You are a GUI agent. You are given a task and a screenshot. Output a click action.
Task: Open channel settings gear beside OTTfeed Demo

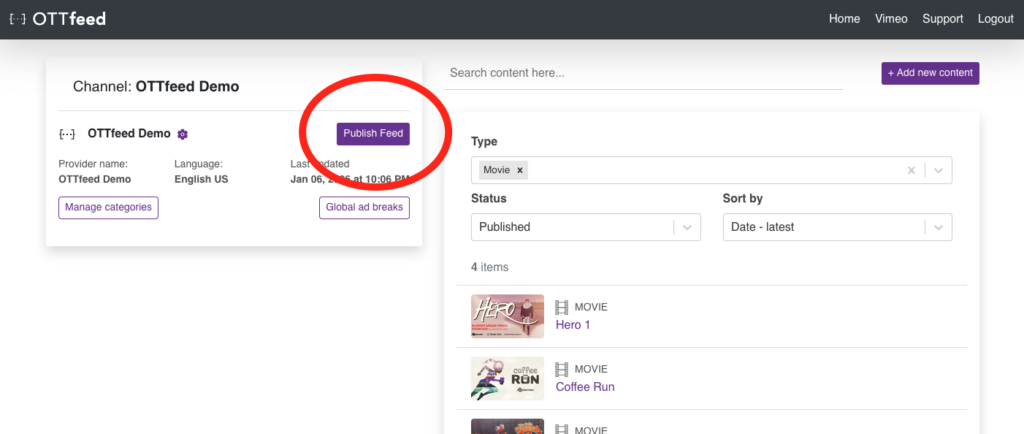click(x=183, y=134)
